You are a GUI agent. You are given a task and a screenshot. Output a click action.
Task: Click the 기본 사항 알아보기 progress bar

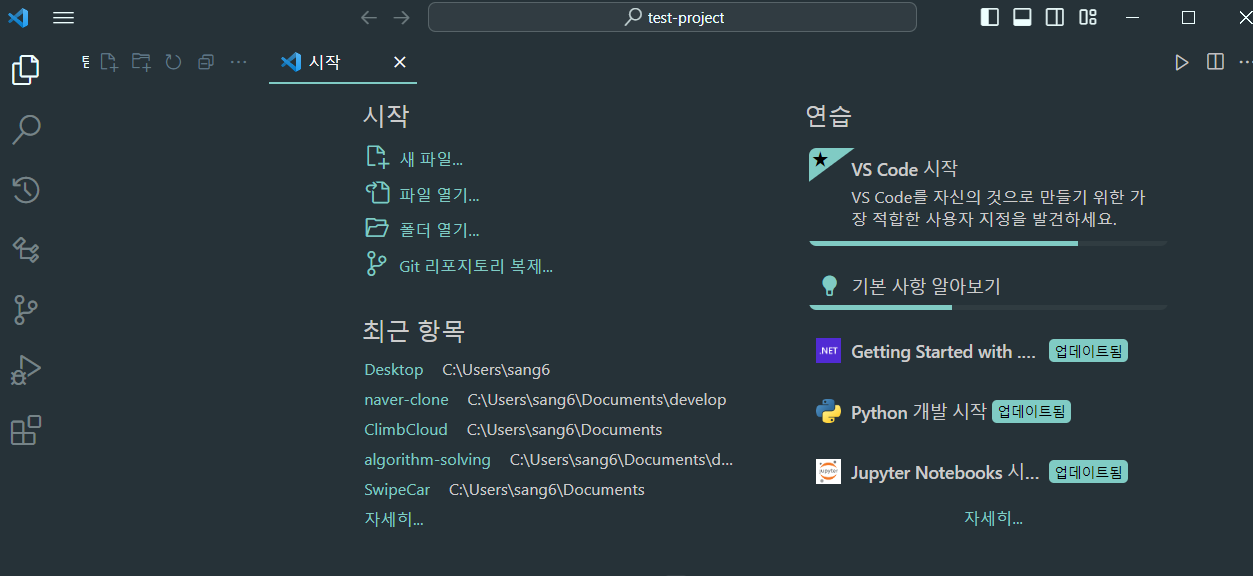point(988,307)
